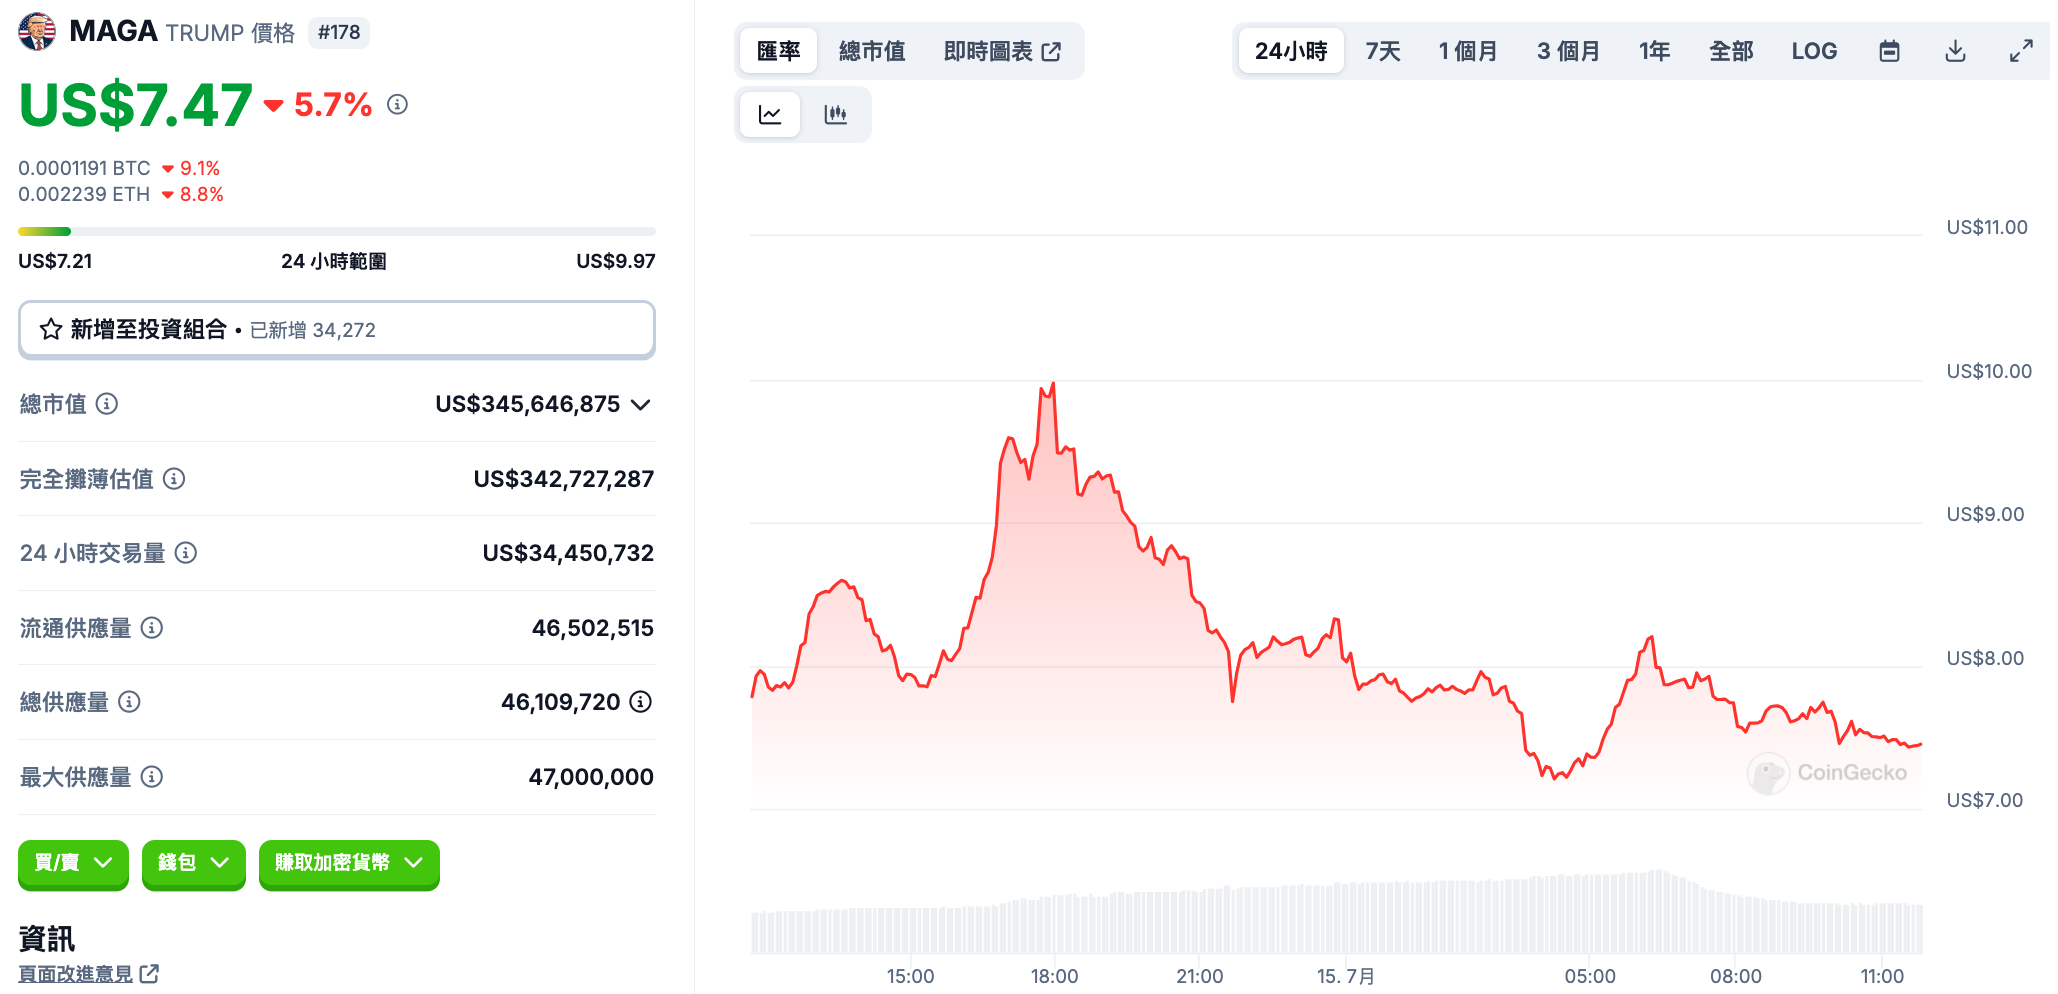The image size is (2058, 994).
Task: Expand chart to fullscreen
Action: pos(2021,51)
